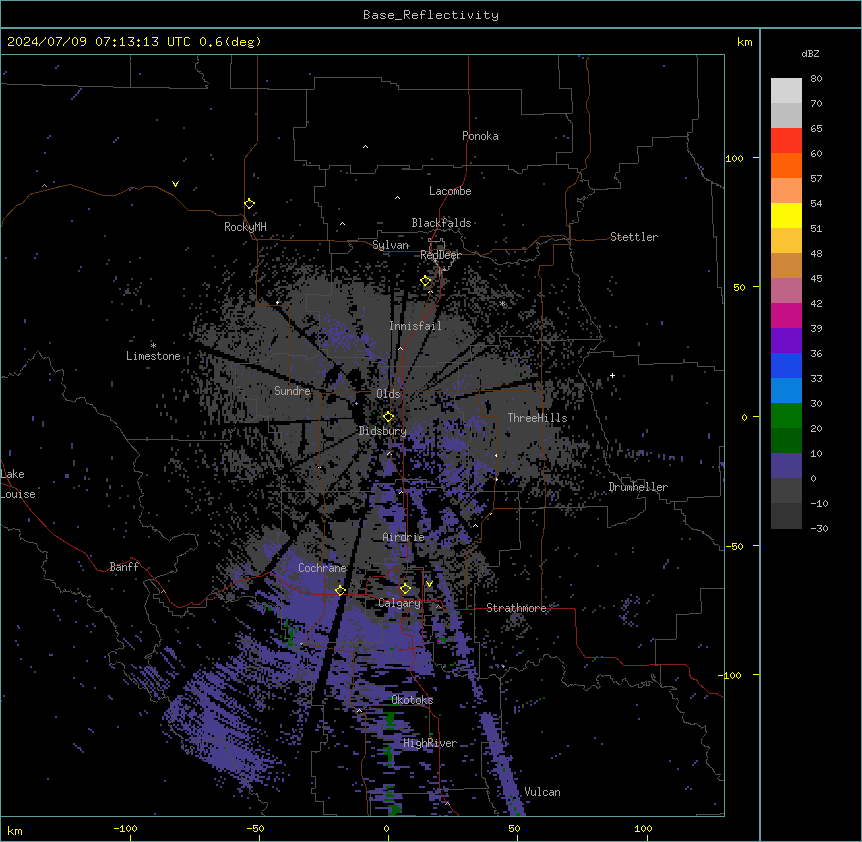Select the magenta 39-42 dBZ legend swatch
Viewport: 862px width, 842px height.
(x=786, y=315)
